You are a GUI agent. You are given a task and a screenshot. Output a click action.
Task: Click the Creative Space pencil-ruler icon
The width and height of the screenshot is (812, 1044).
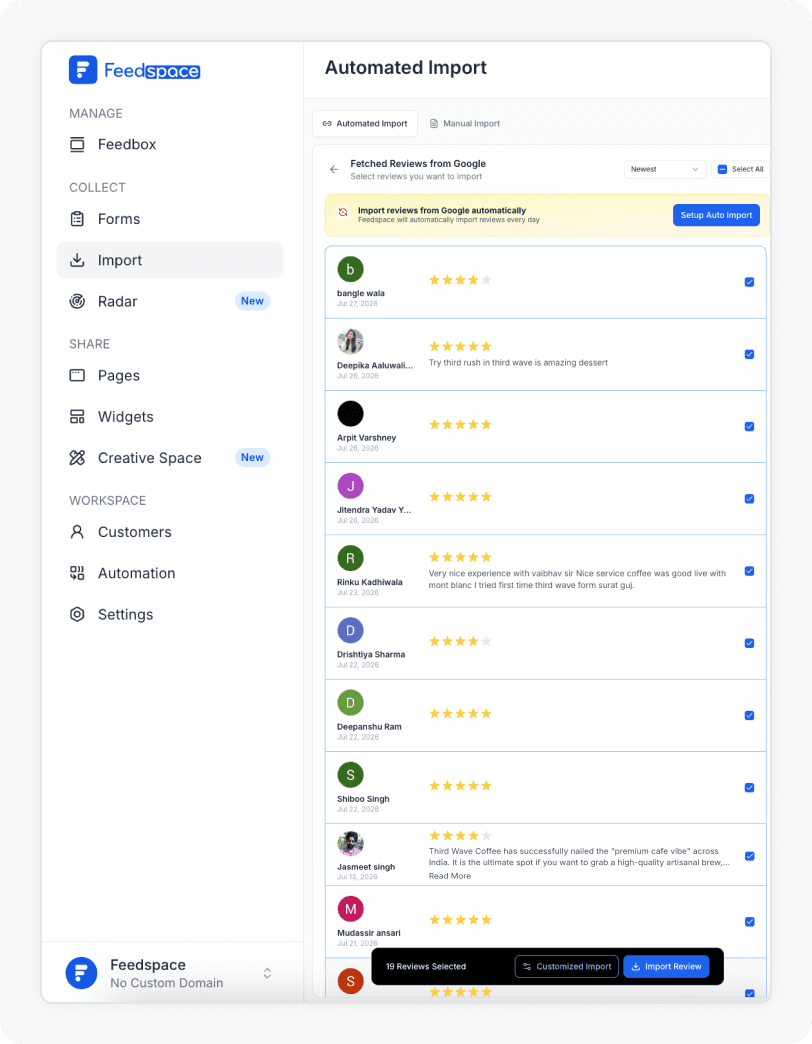77,458
